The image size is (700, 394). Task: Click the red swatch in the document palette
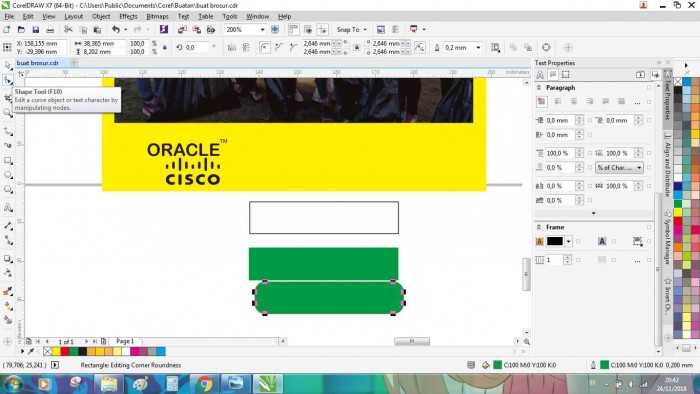[x=65, y=352]
